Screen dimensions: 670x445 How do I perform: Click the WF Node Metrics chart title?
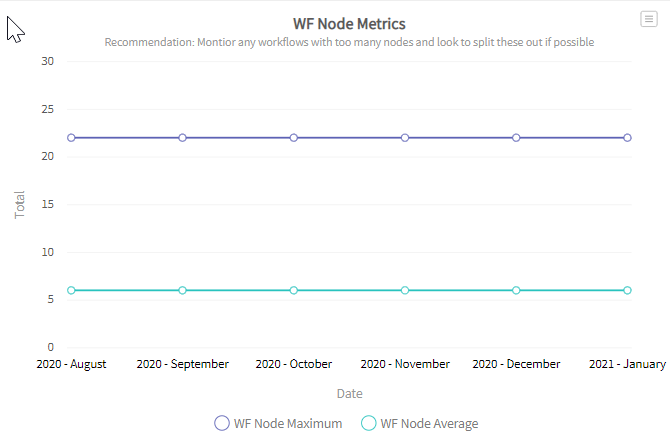[349, 23]
